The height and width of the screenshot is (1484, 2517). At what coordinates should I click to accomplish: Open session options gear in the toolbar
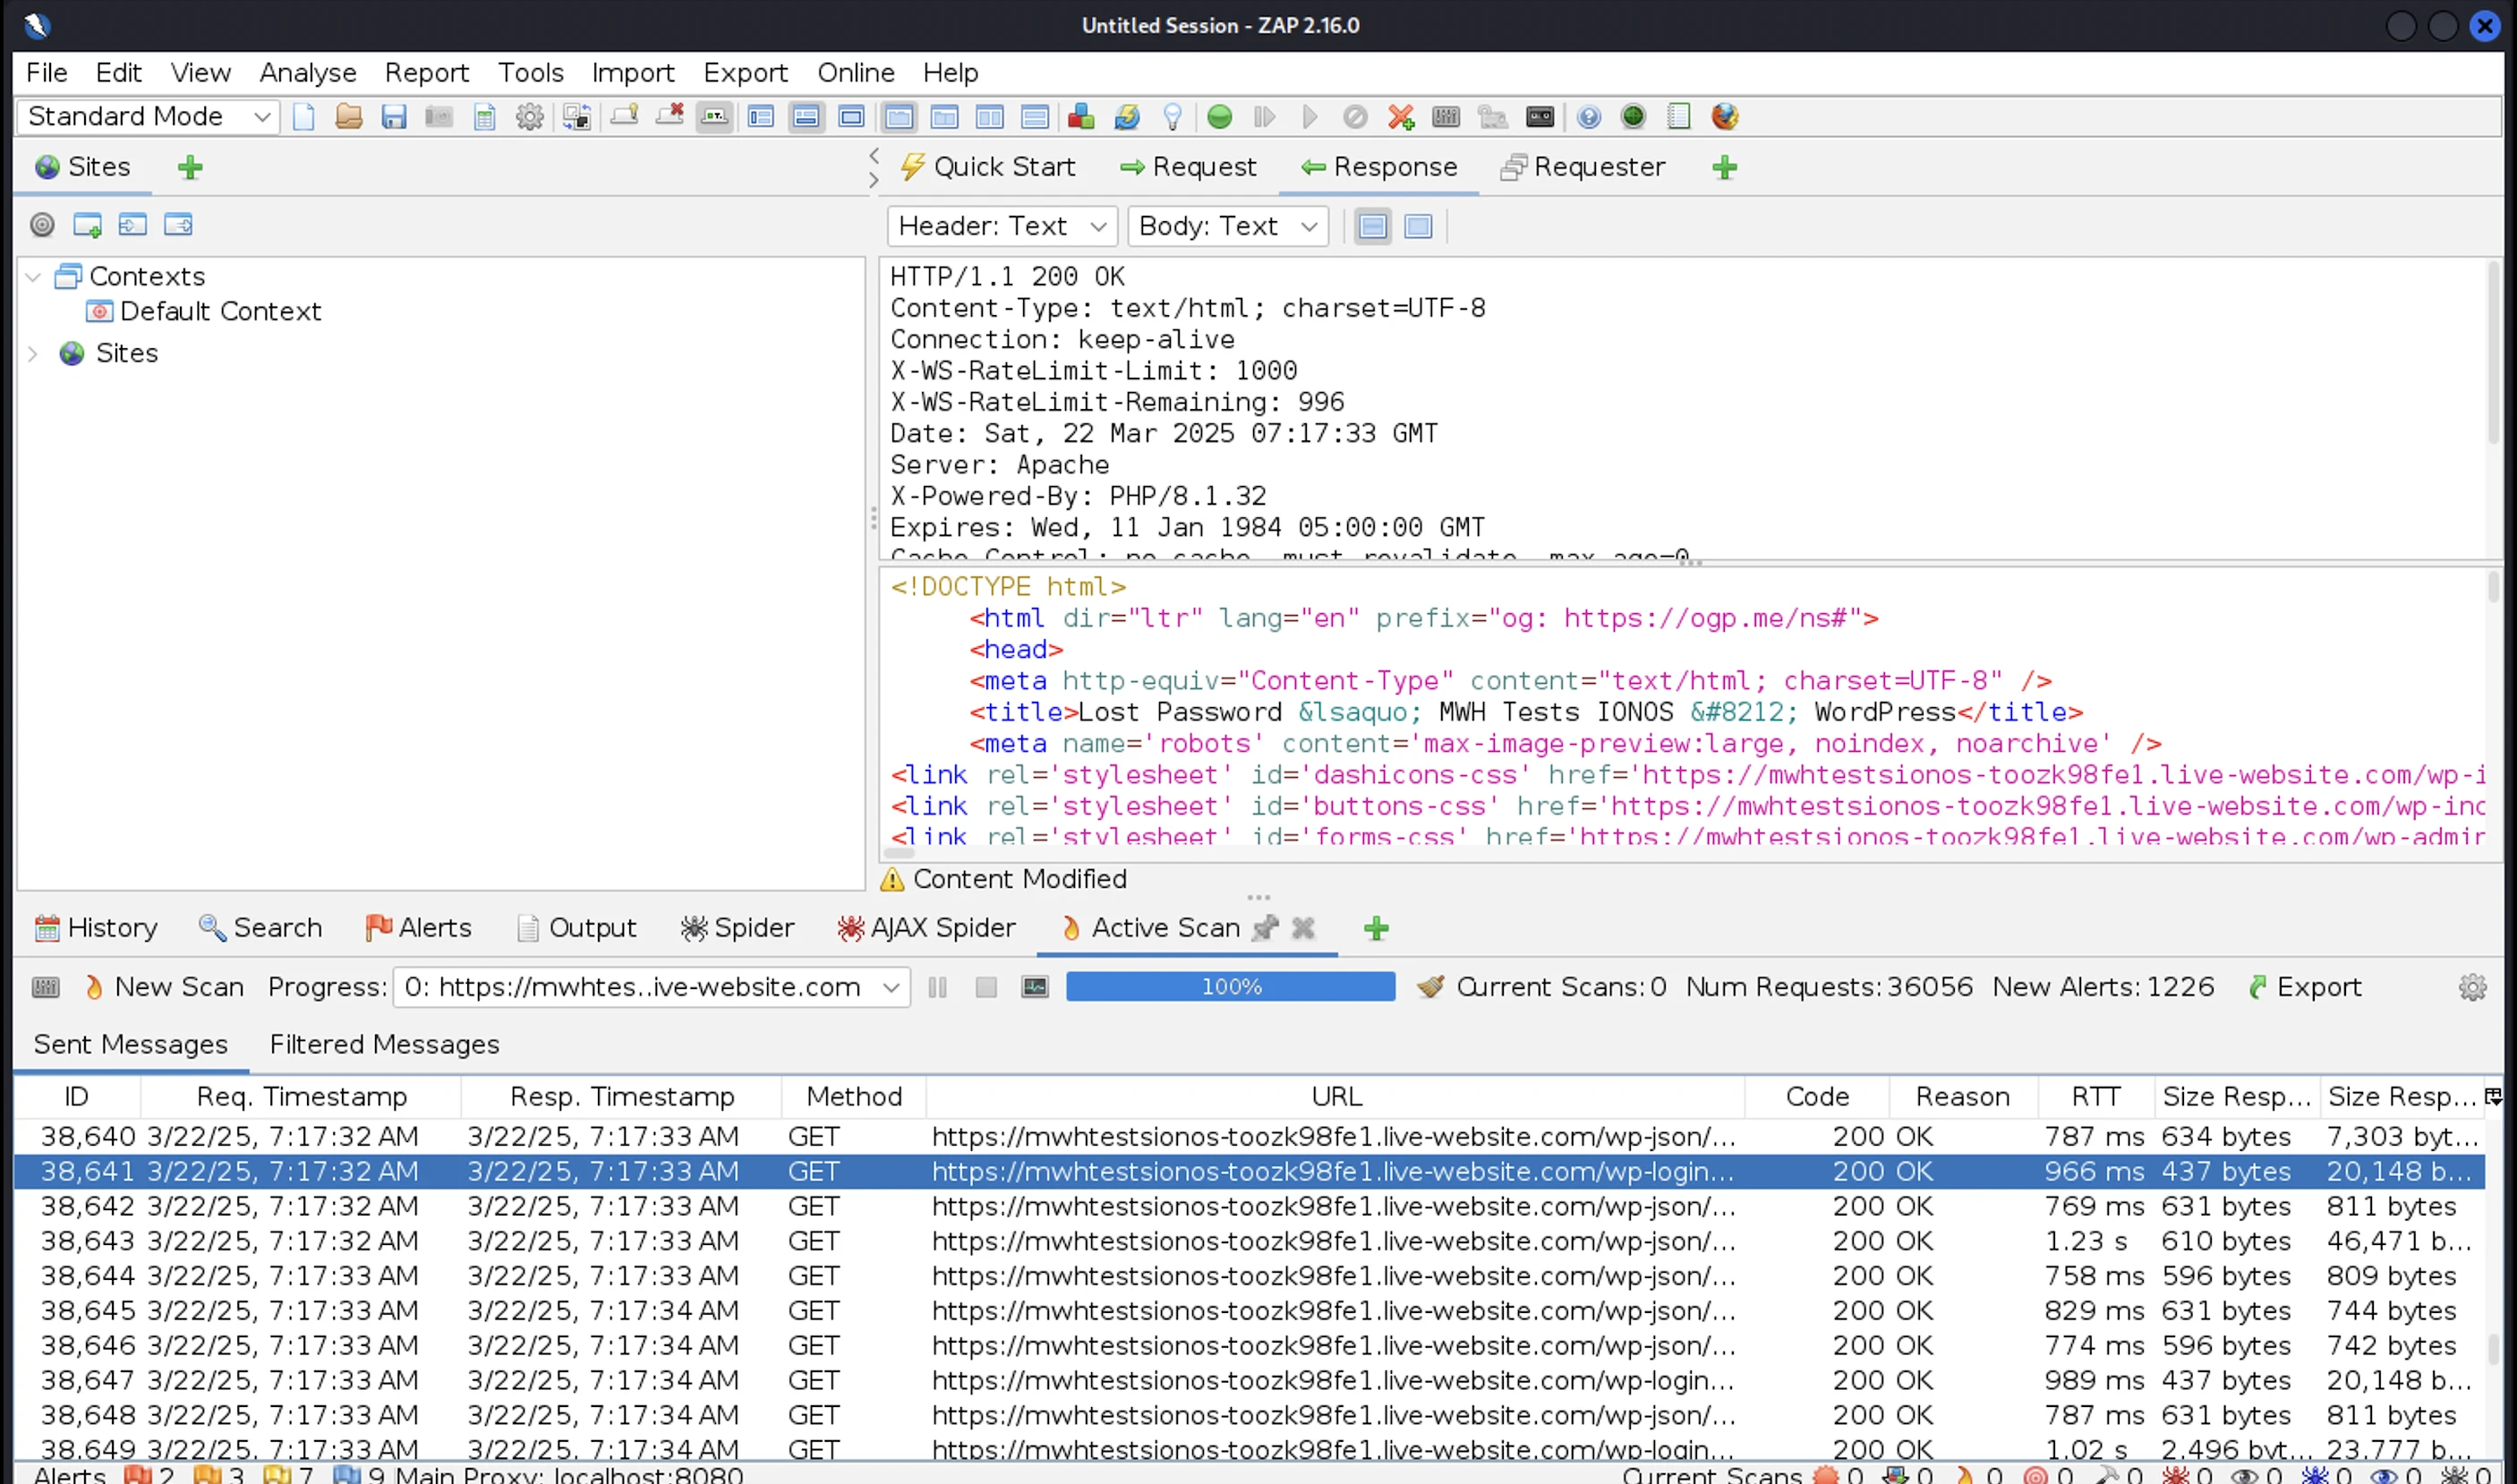point(529,117)
